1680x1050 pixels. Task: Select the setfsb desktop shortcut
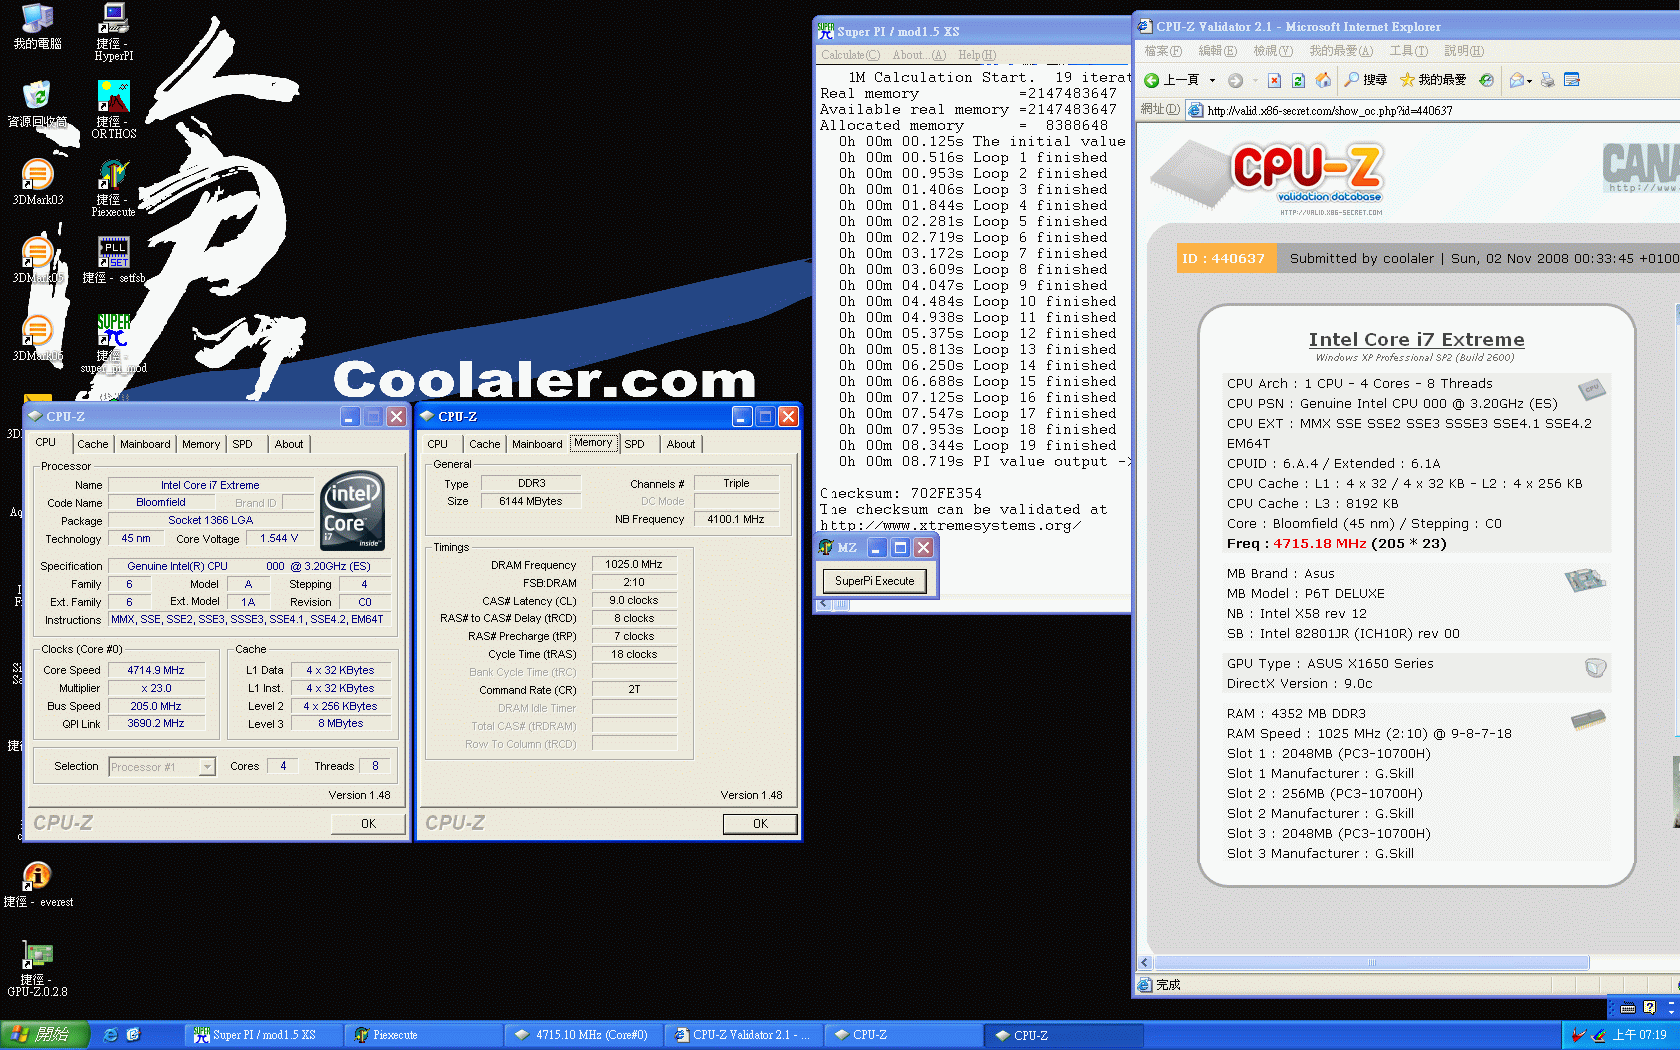tap(114, 260)
